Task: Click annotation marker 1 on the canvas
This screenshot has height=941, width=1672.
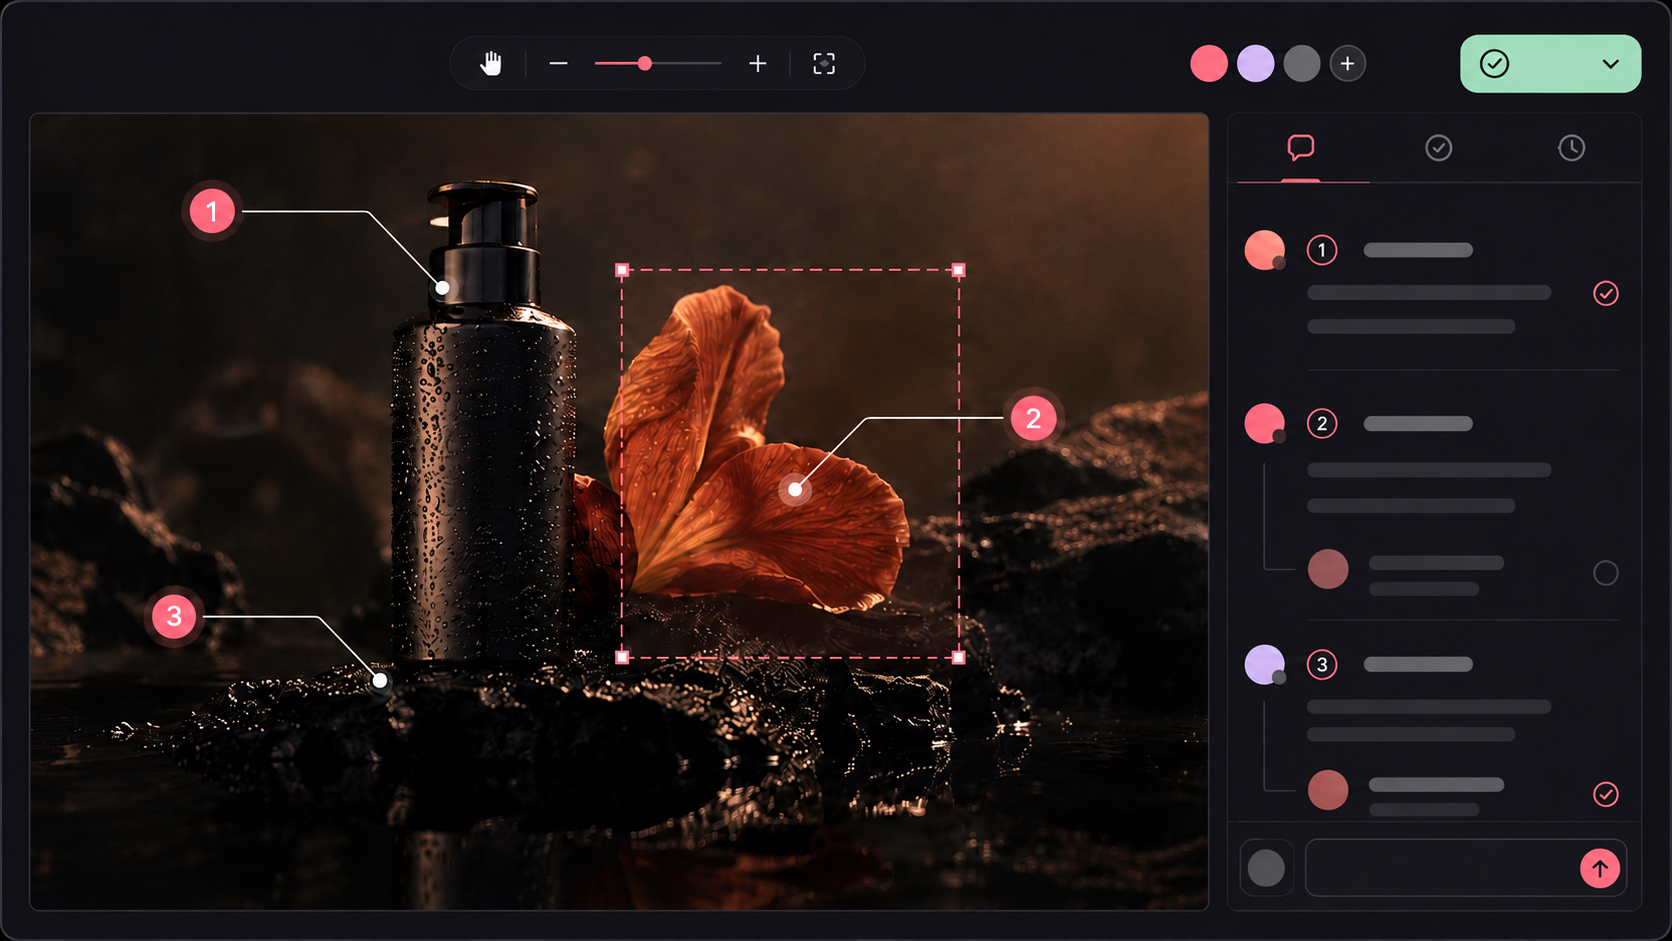Action: pyautogui.click(x=212, y=211)
